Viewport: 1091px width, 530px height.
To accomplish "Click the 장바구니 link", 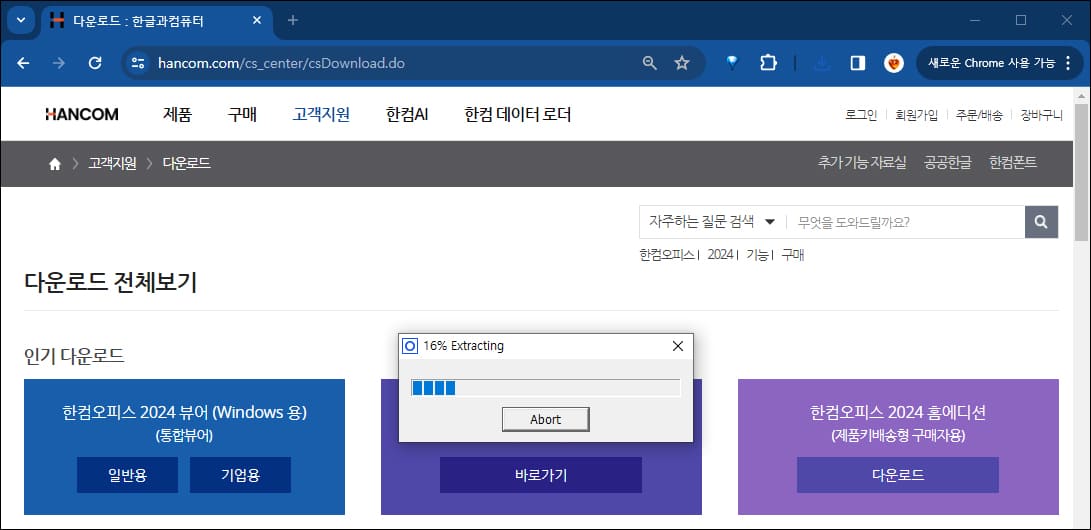I will (x=1042, y=115).
